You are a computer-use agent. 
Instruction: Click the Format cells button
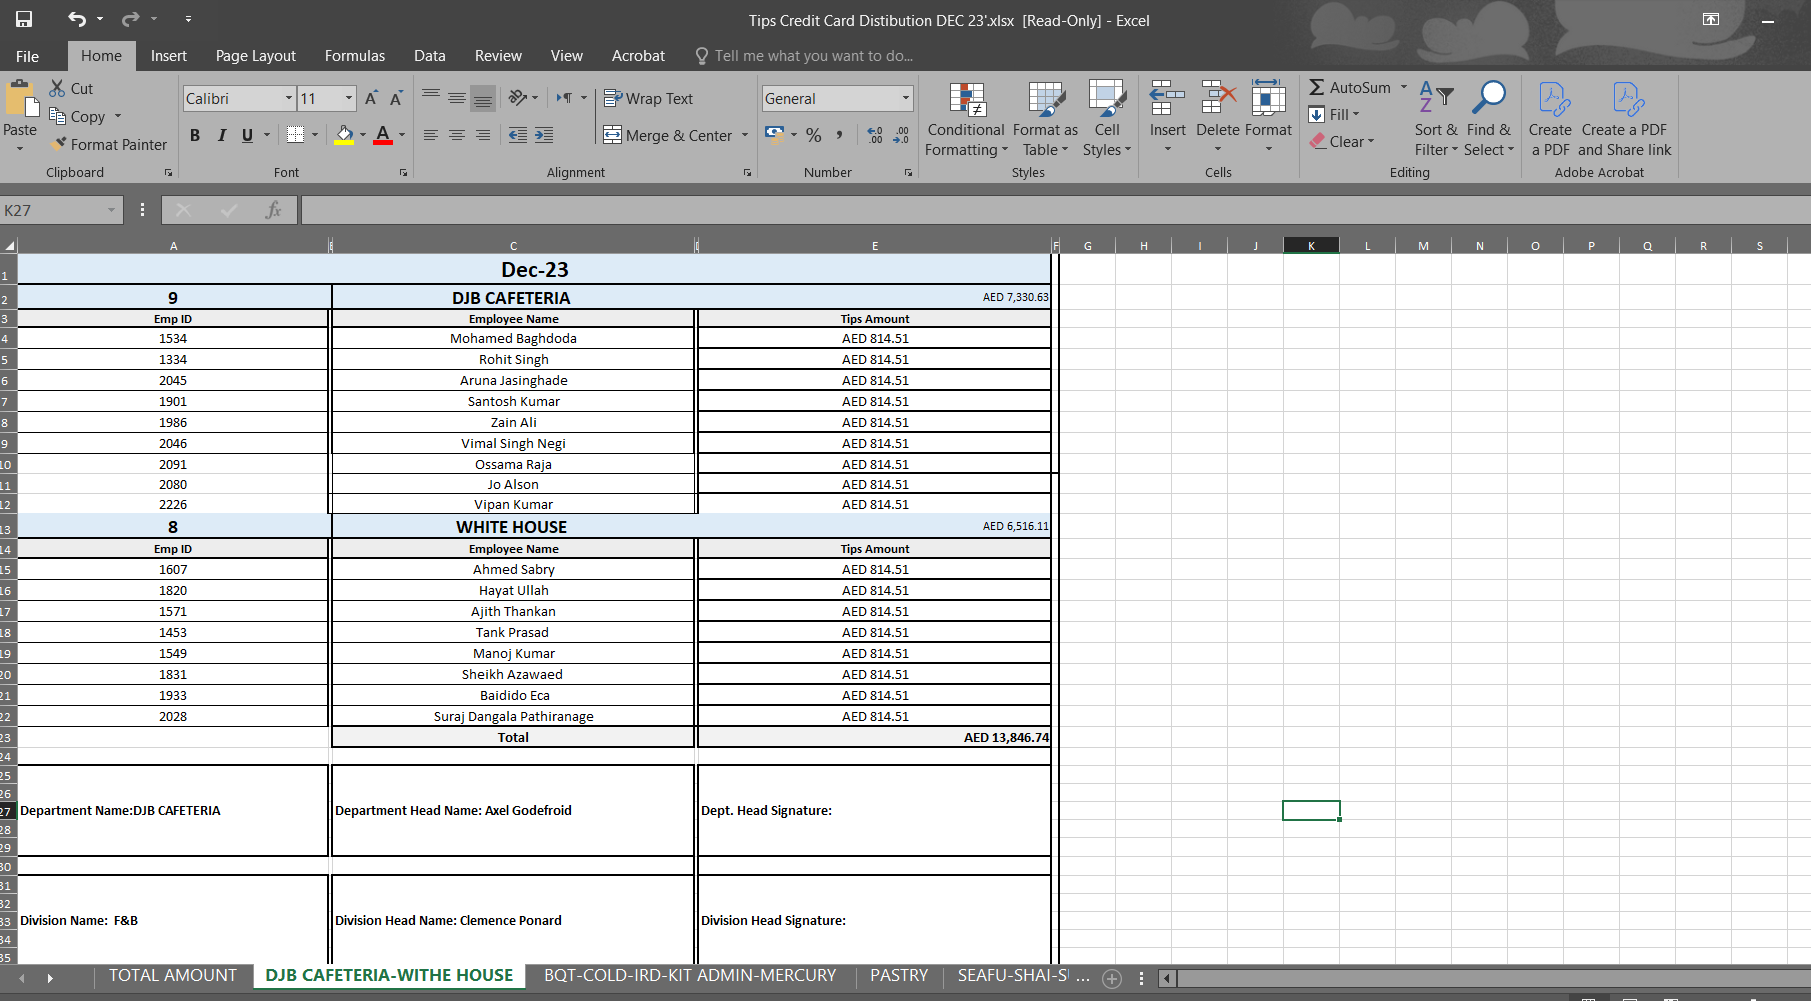pos(1268,119)
